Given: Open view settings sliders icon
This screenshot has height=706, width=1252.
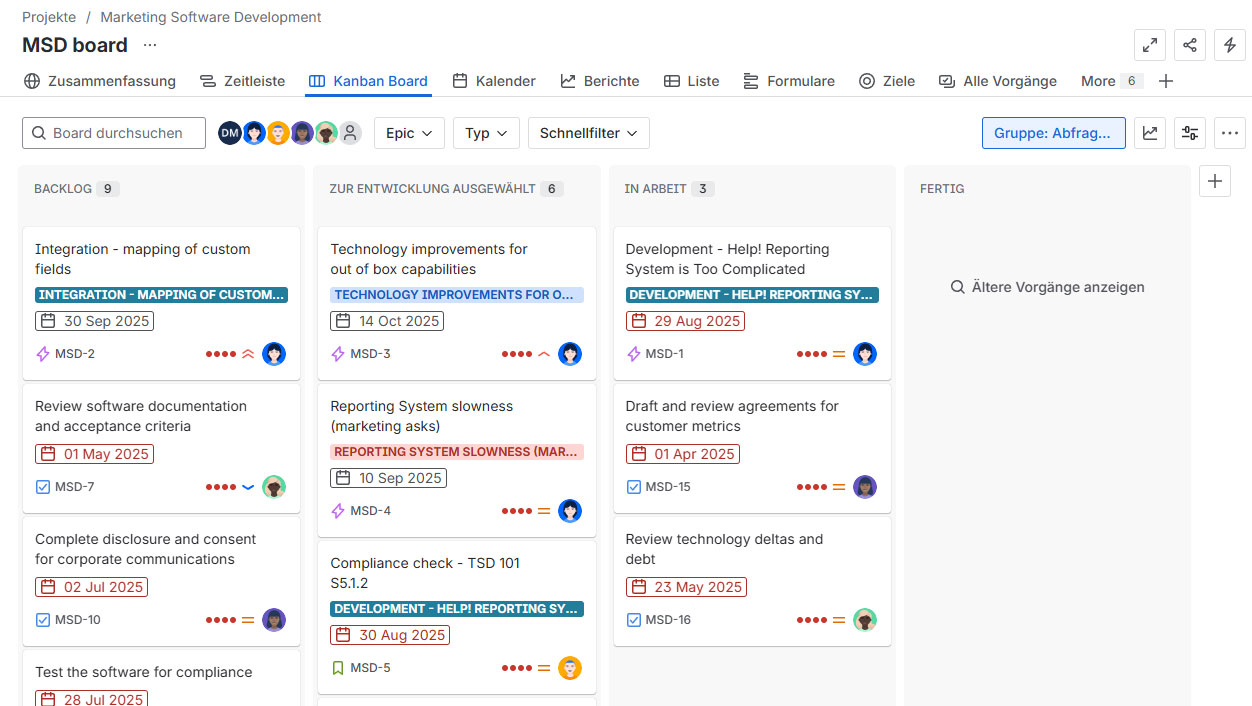Looking at the screenshot, I should point(1190,133).
